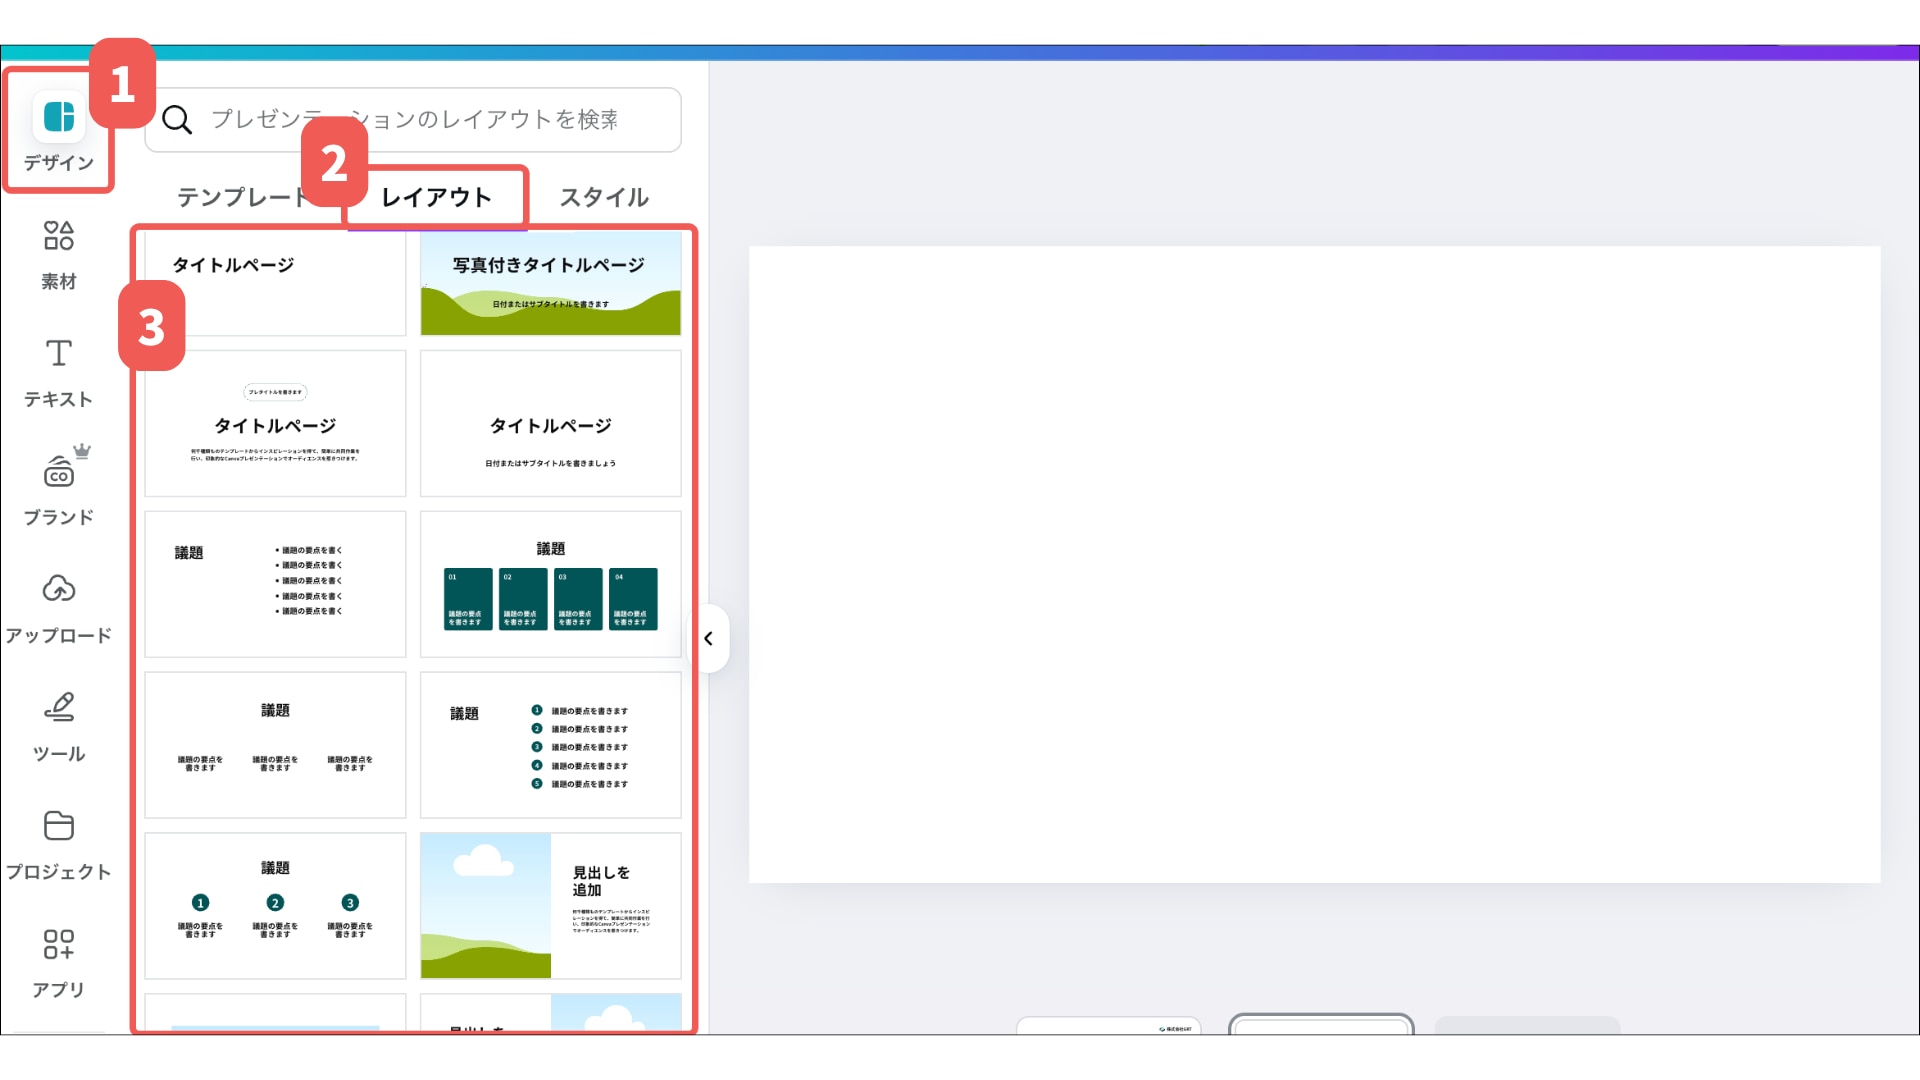
Task: Open the デザイン (Design) sidebar icon
Action: coord(59,118)
